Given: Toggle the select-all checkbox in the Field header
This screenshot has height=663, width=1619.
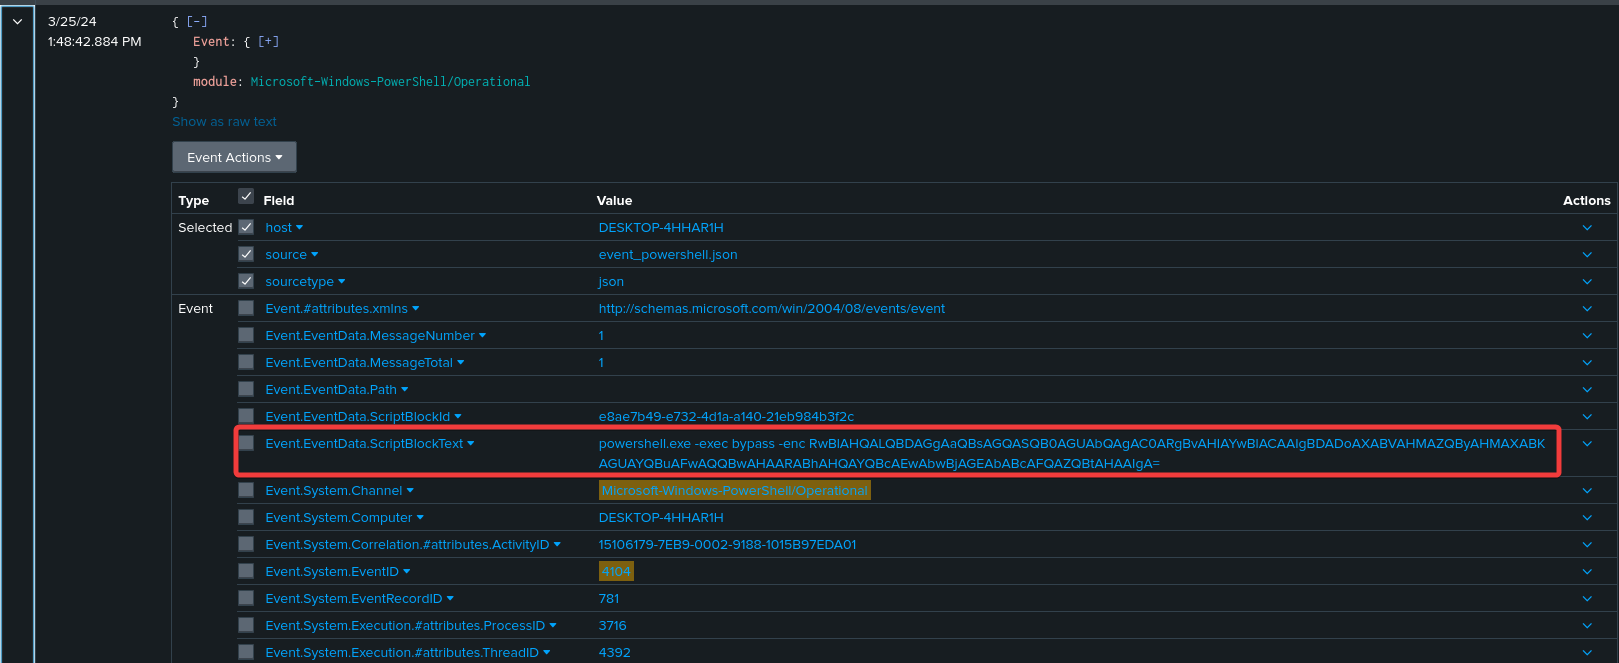Looking at the screenshot, I should tap(246, 196).
